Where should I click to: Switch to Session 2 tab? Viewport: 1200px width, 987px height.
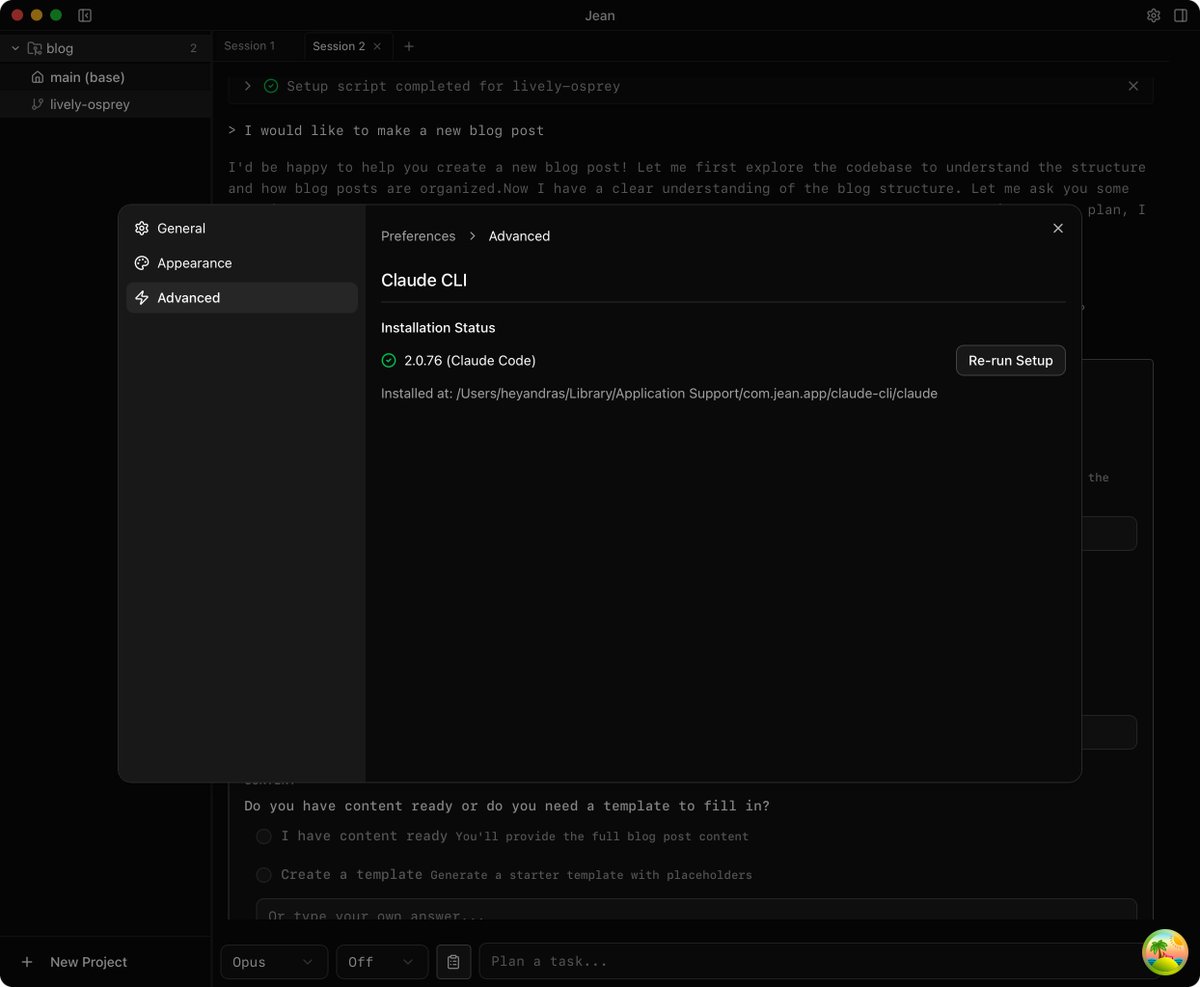[339, 46]
